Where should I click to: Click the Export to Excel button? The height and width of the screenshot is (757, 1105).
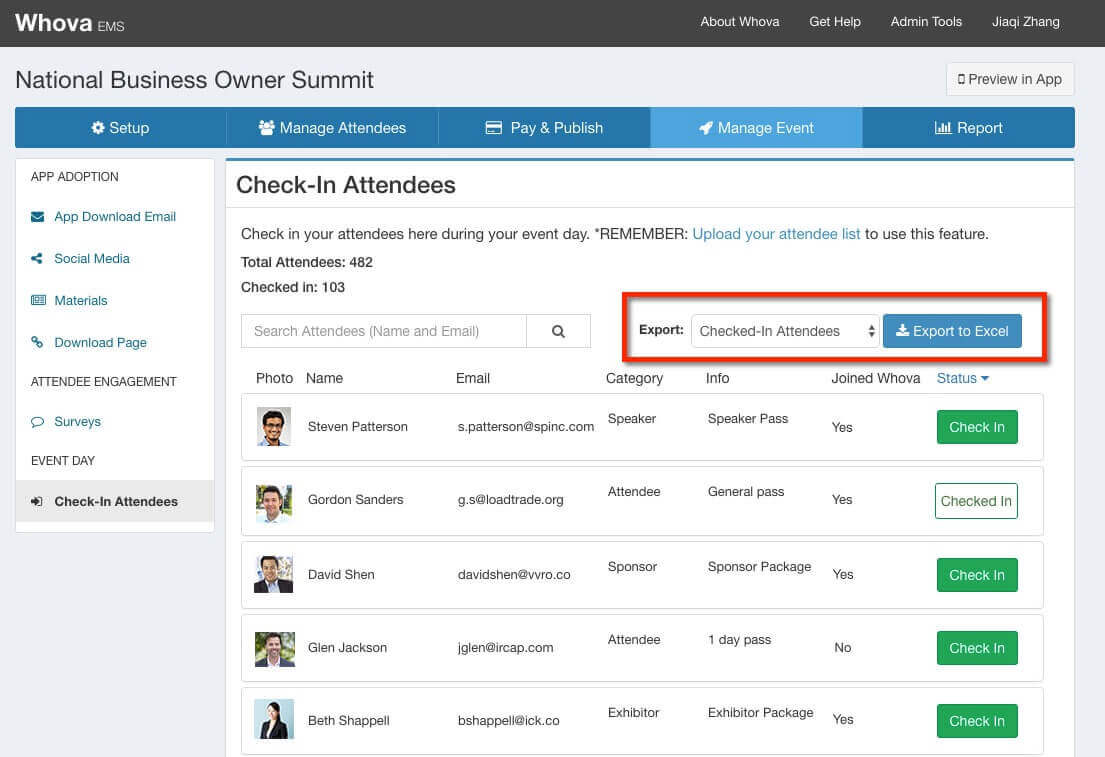[x=952, y=331]
